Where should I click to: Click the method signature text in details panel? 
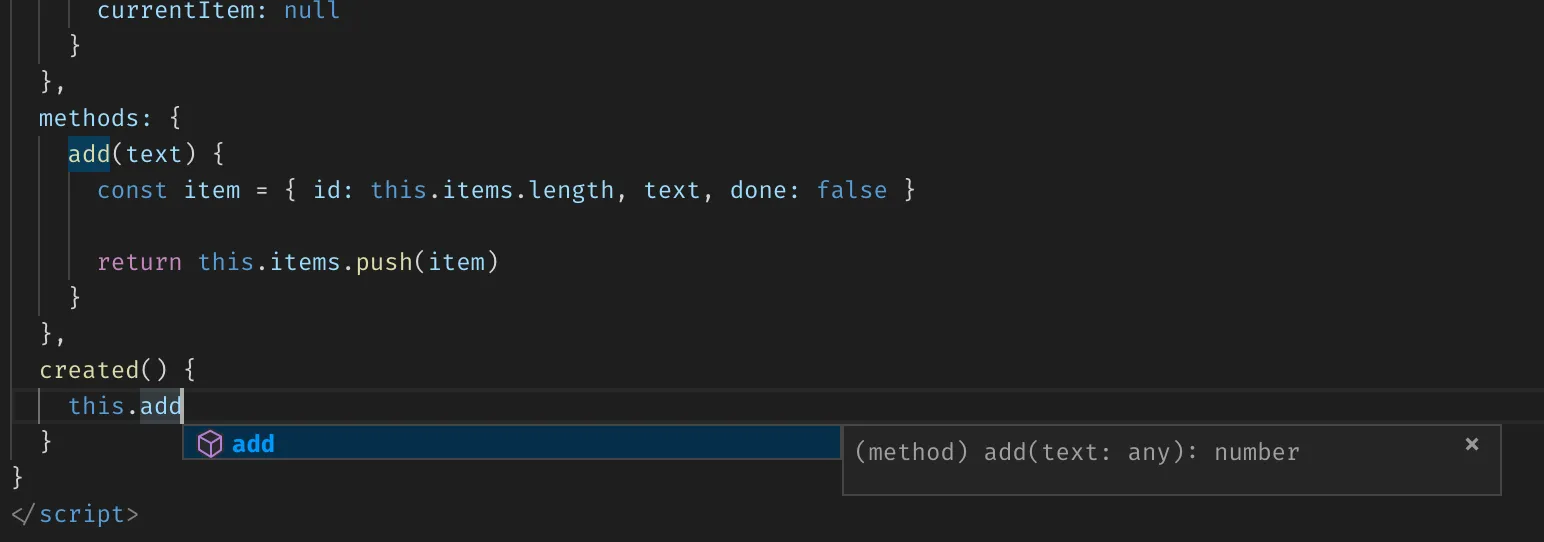coord(1077,453)
